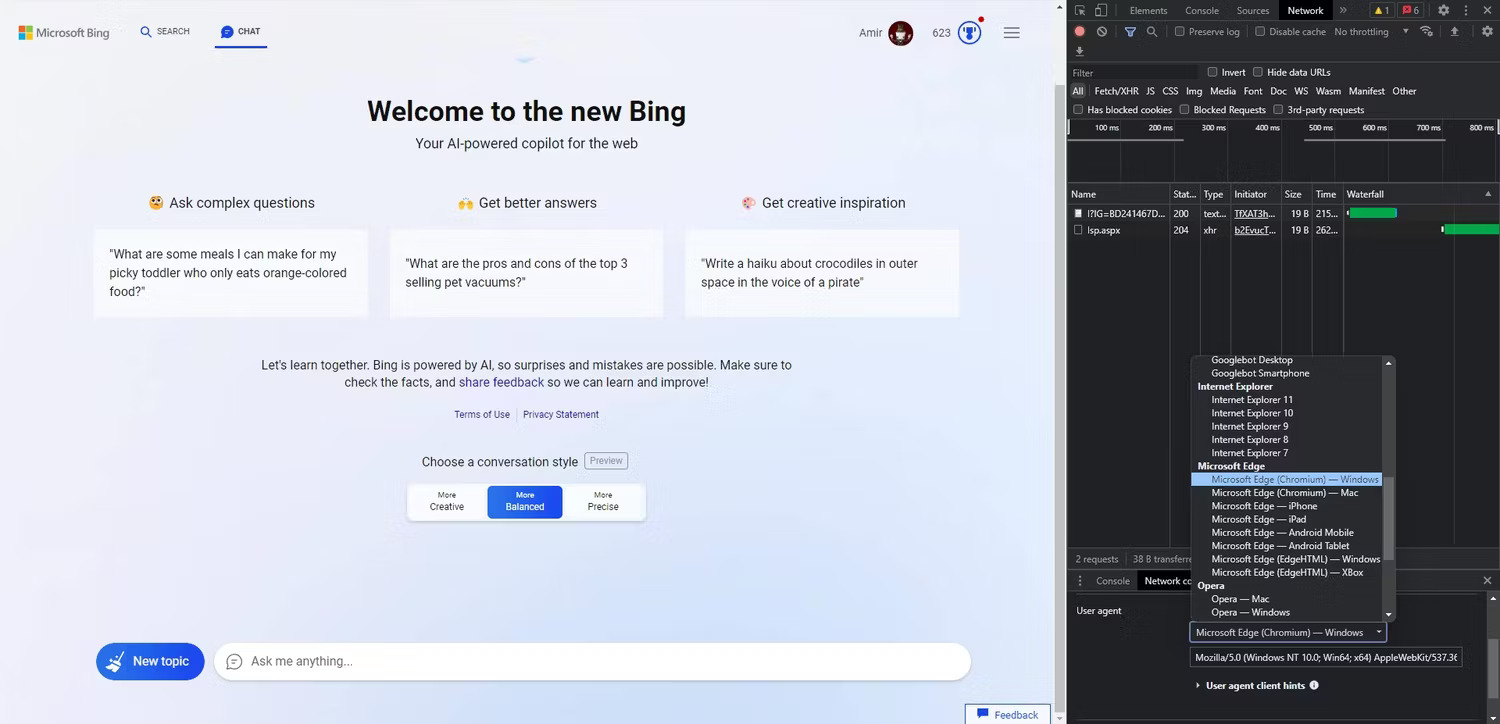Enable Disable cache checkbox
The width and height of the screenshot is (1500, 724).
[x=1260, y=31]
